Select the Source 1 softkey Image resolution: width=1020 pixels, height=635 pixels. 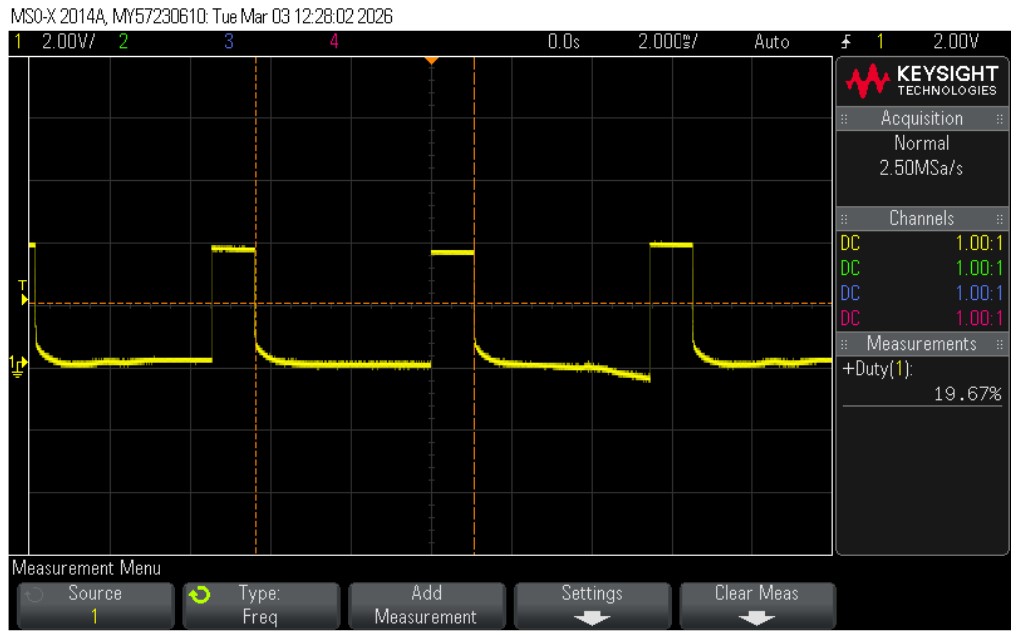point(95,605)
